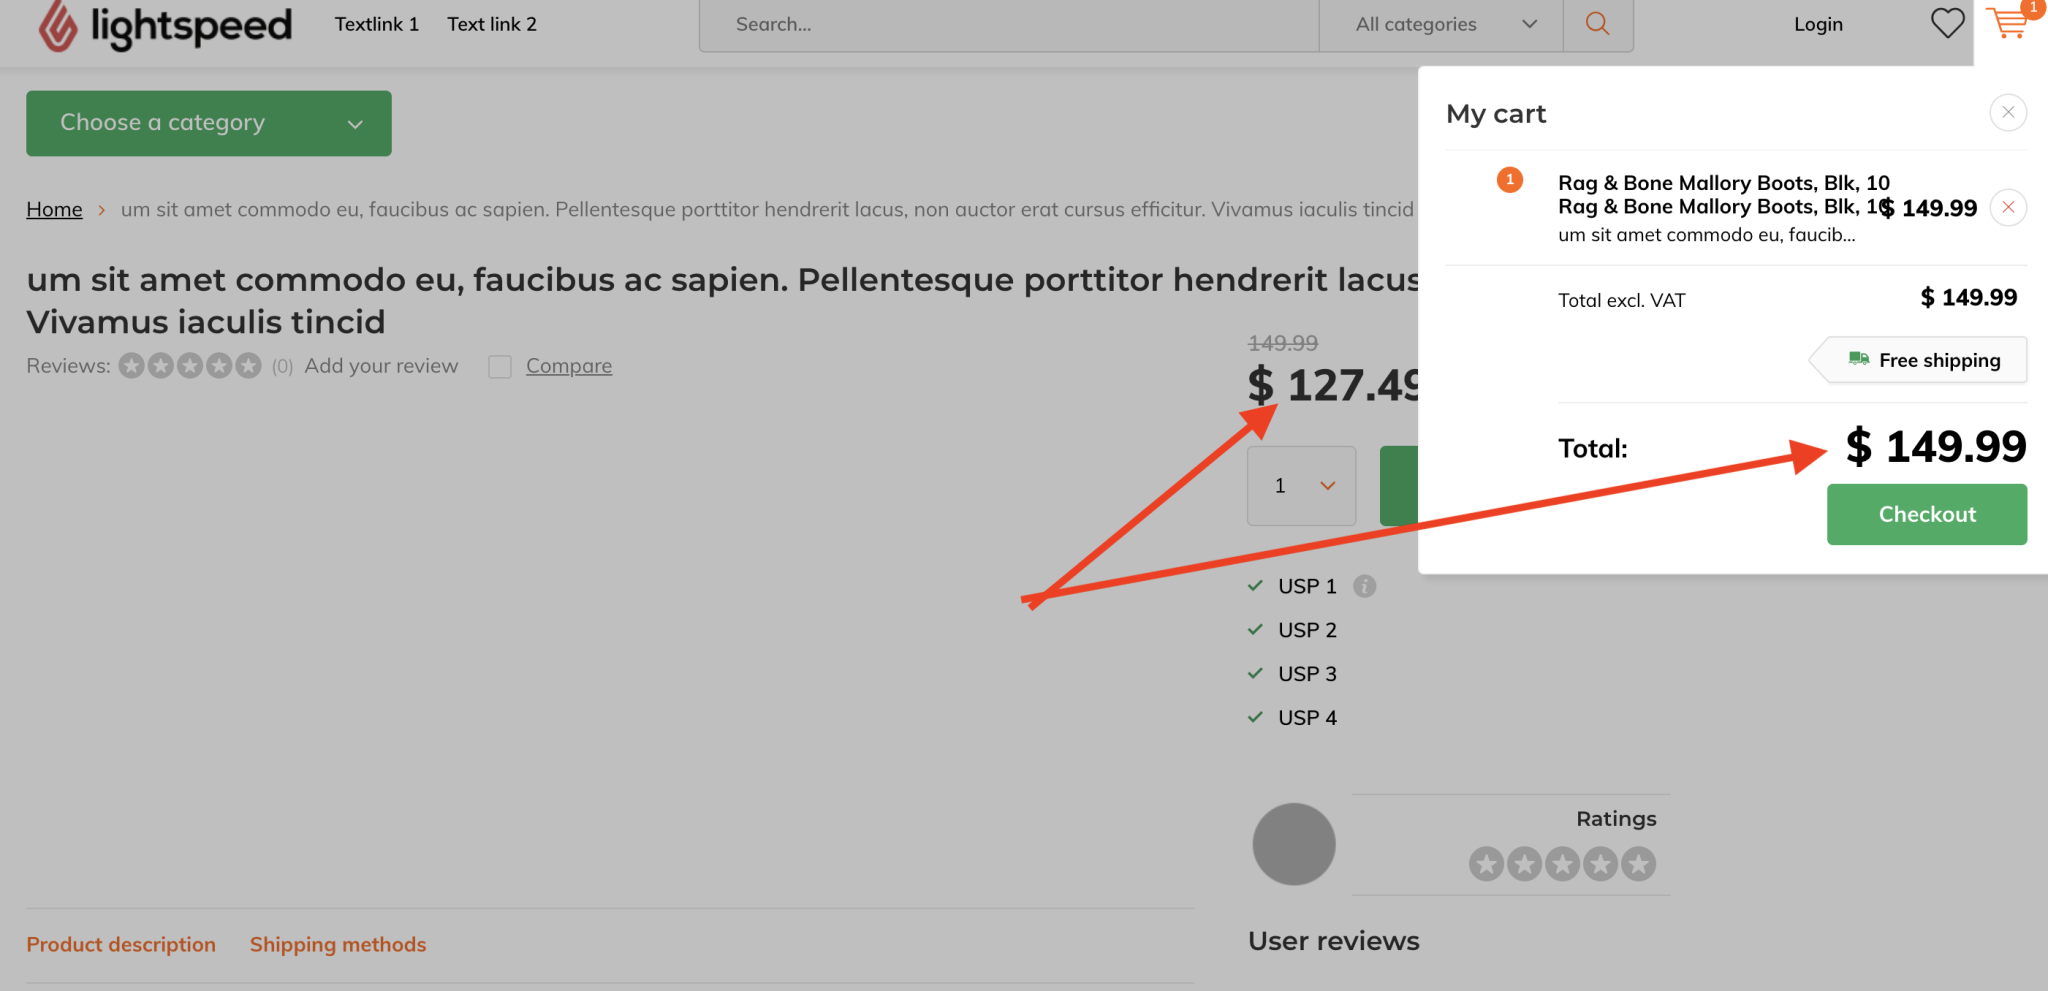Switch to Product description tab
The image size is (2048, 991).
point(121,944)
